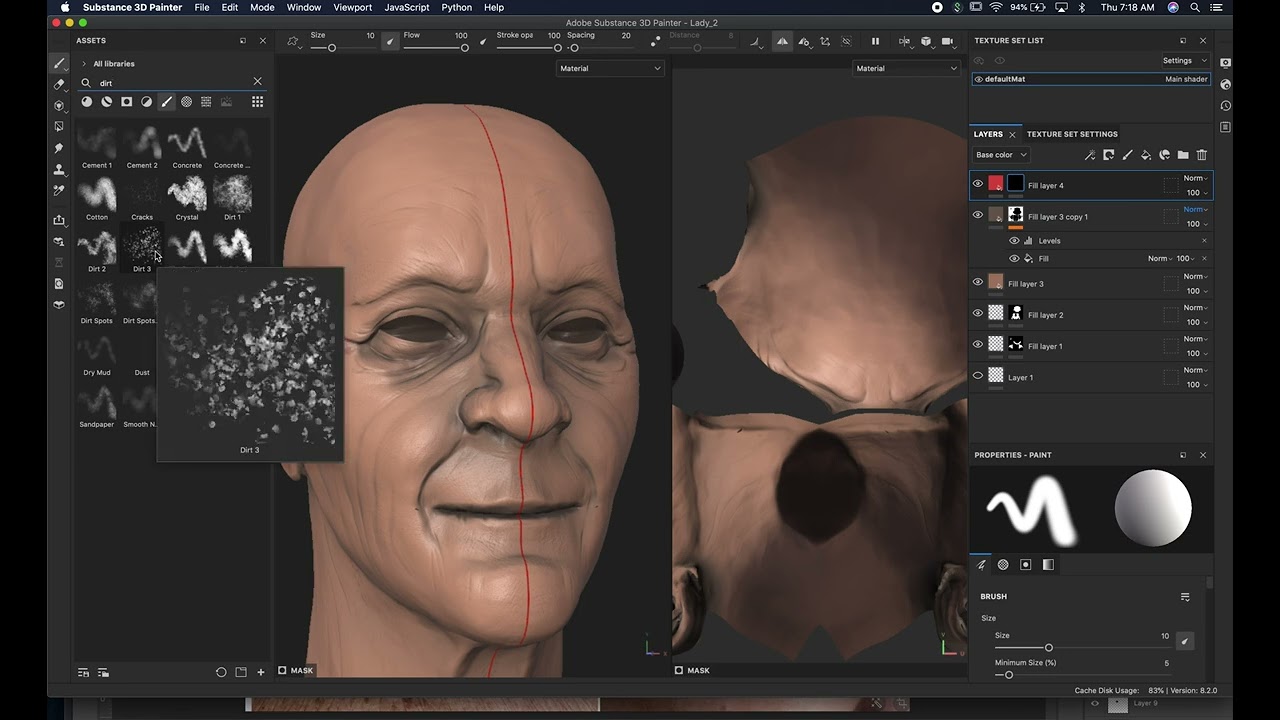Image resolution: width=1280 pixels, height=720 pixels.
Task: Open display settings icon on right sidebar
Action: click(1225, 62)
